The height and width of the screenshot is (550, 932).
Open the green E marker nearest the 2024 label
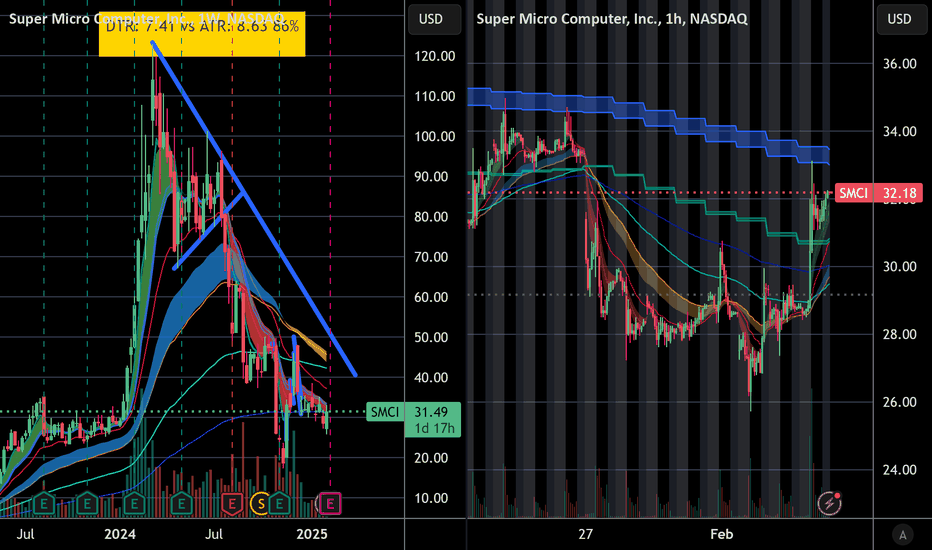[134, 504]
